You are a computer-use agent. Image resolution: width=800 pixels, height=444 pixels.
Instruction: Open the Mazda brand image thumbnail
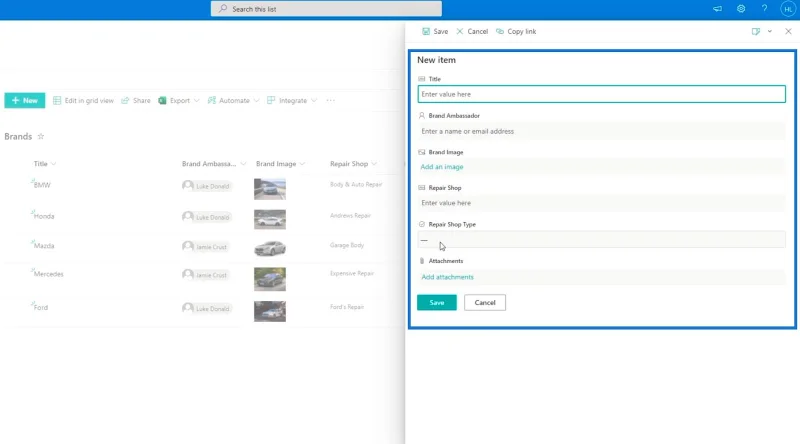[270, 248]
